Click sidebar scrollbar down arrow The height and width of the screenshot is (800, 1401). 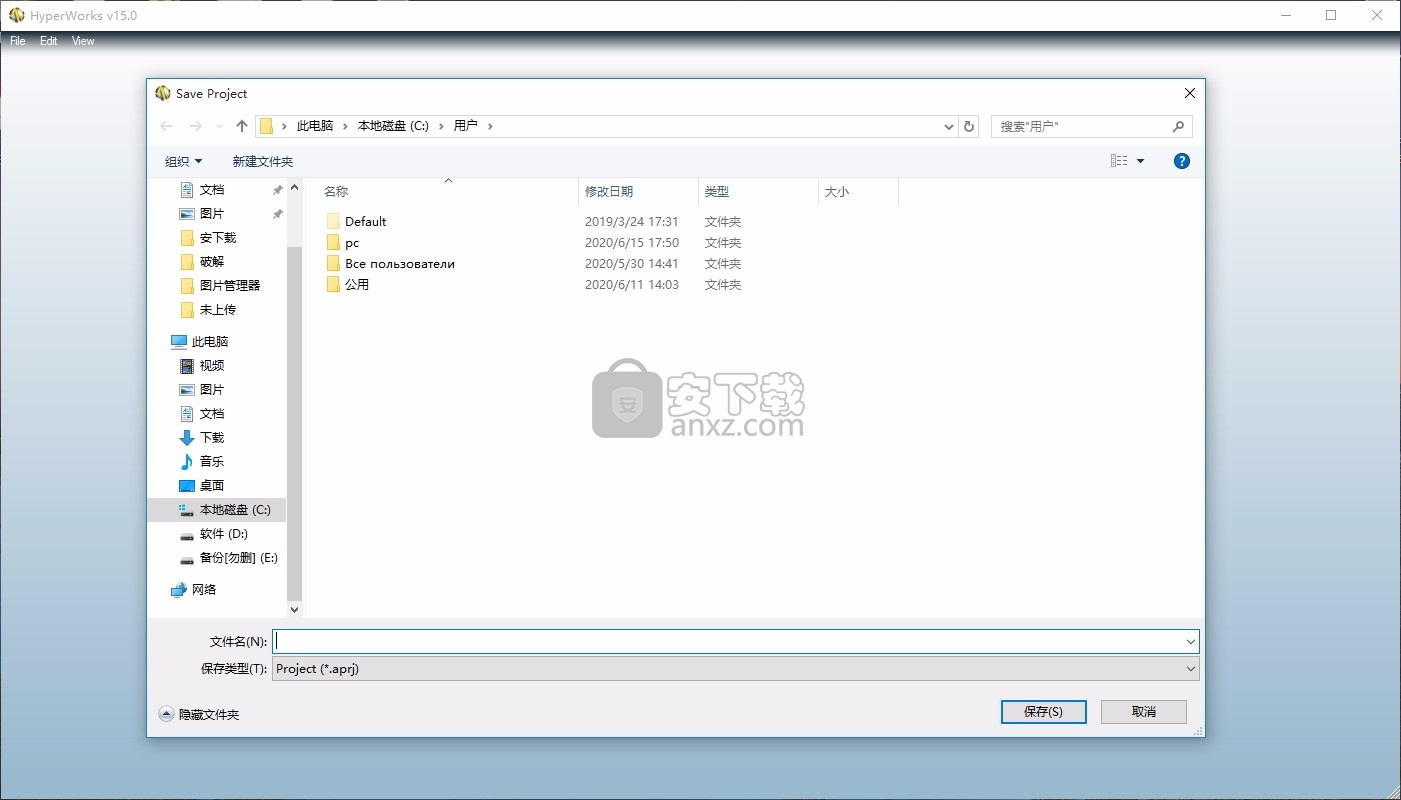pyautogui.click(x=294, y=608)
